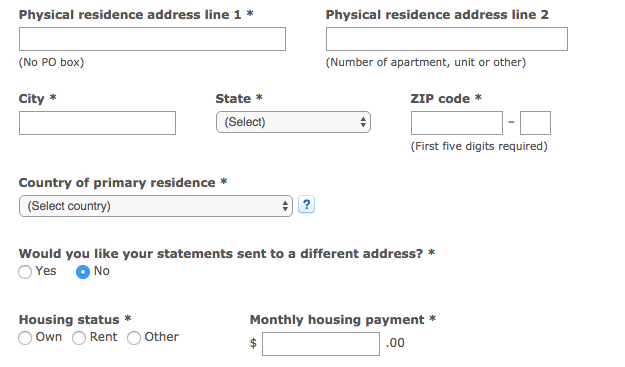
Task: Click the five-digit ZIP code field
Action: point(457,123)
